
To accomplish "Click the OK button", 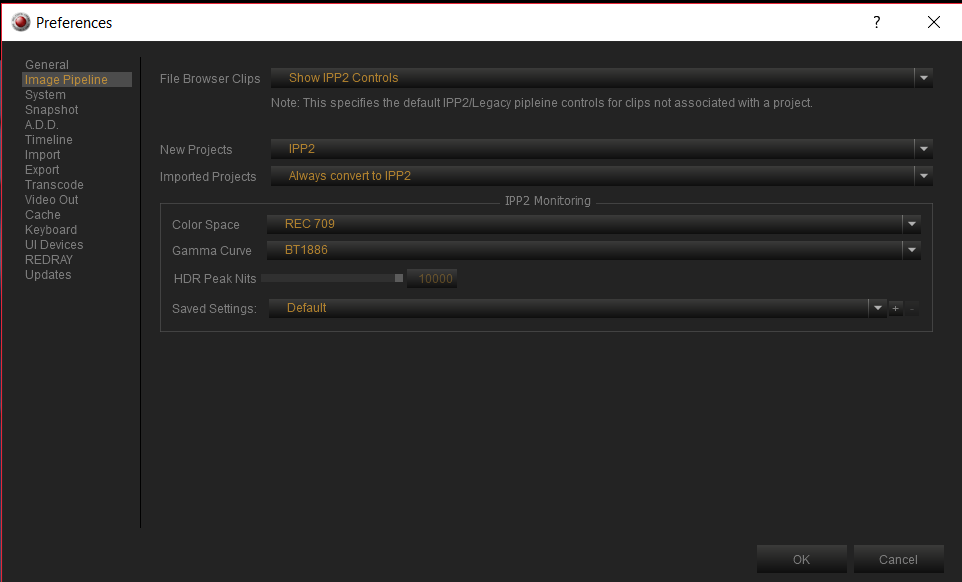I will click(x=801, y=559).
